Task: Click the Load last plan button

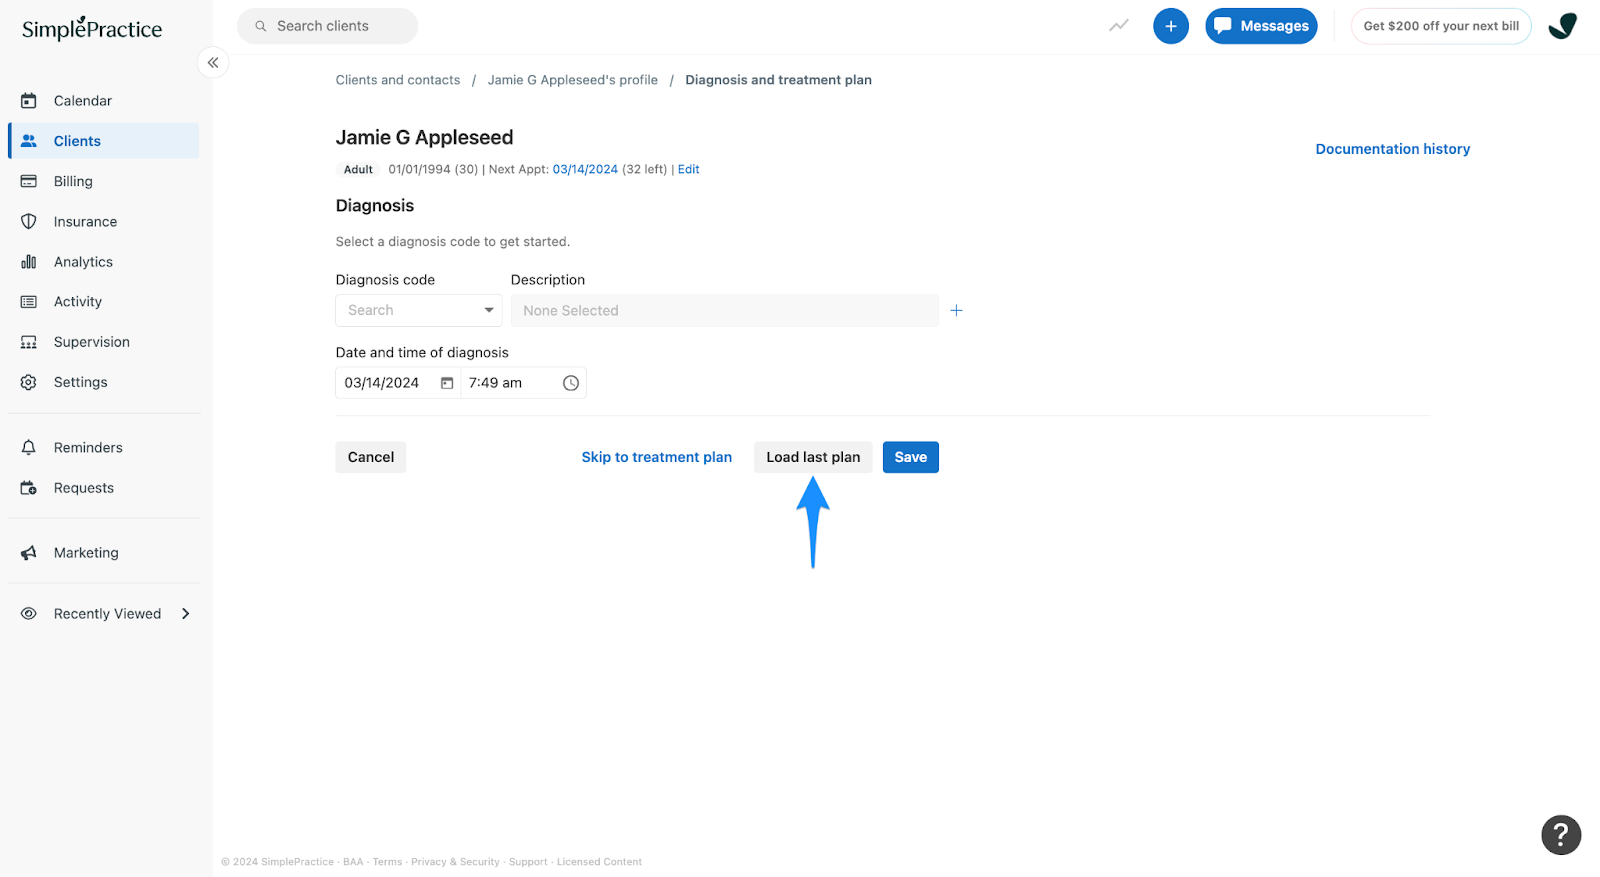Action: [813, 457]
